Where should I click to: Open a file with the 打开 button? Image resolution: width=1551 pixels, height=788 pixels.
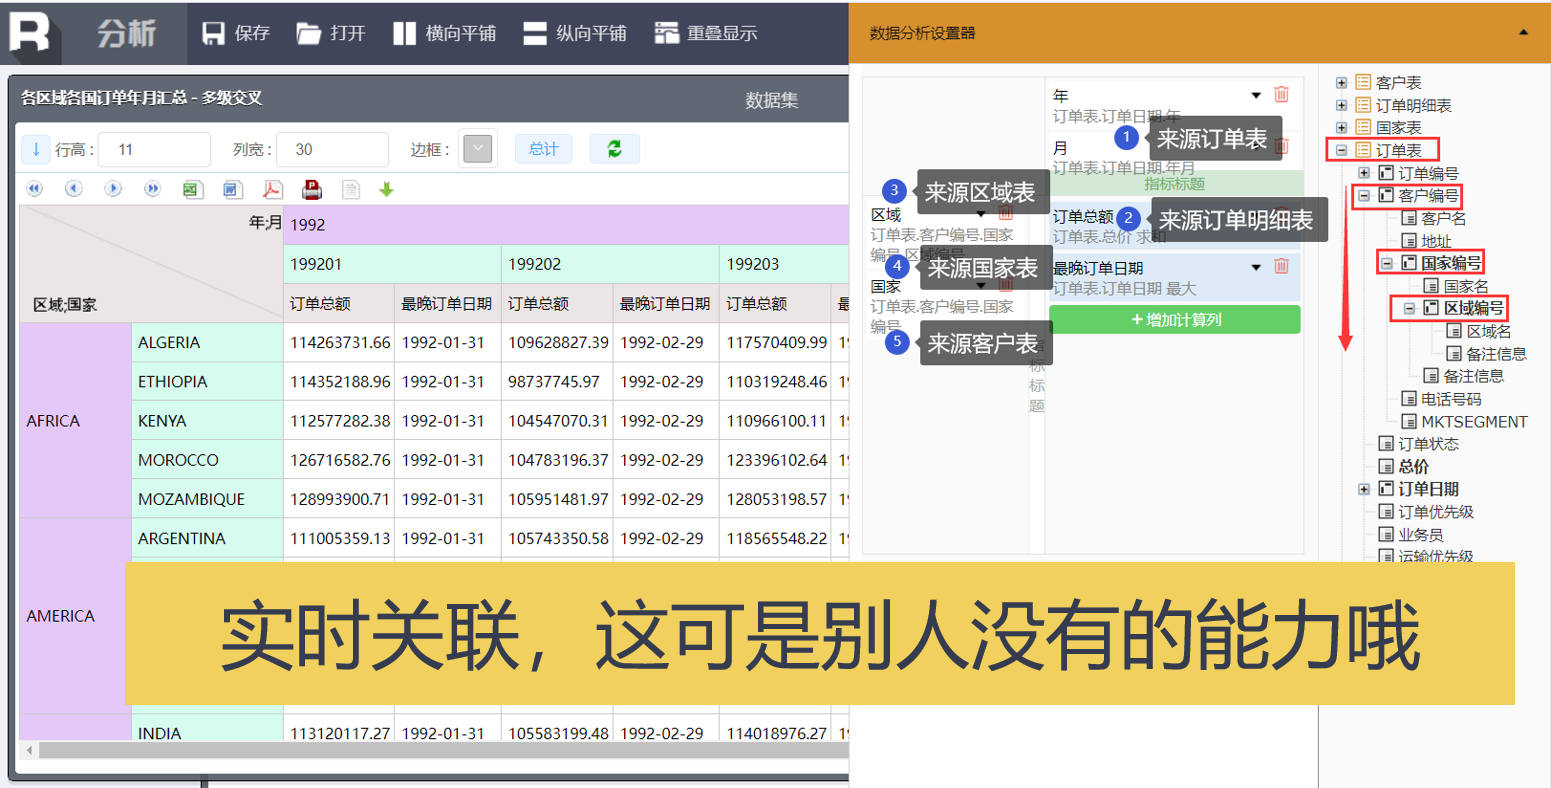tap(331, 33)
